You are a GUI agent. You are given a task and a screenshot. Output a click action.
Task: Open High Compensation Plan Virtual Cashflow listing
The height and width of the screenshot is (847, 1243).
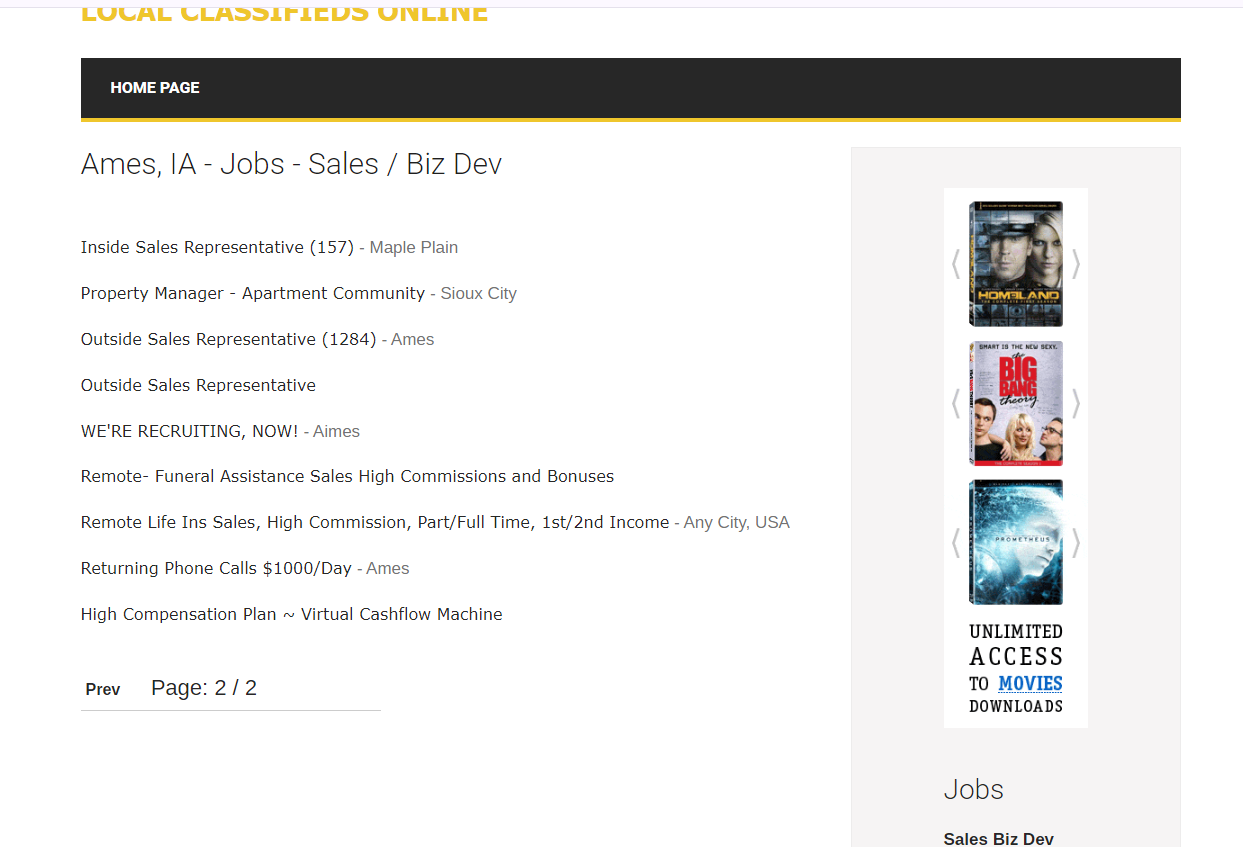[x=292, y=614]
